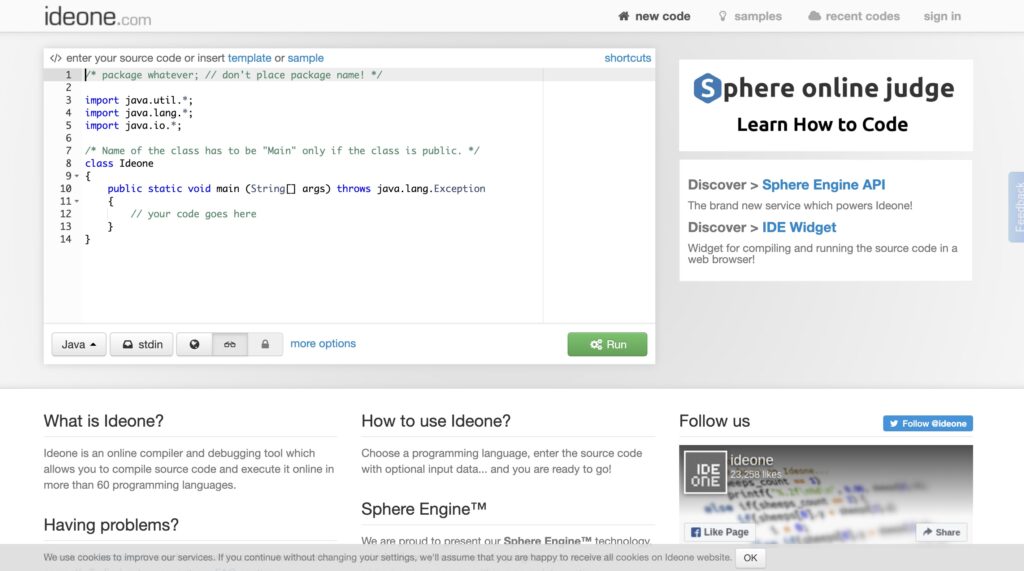This screenshot has height=571, width=1024.
Task: Open the shortcuts link
Action: 628,58
